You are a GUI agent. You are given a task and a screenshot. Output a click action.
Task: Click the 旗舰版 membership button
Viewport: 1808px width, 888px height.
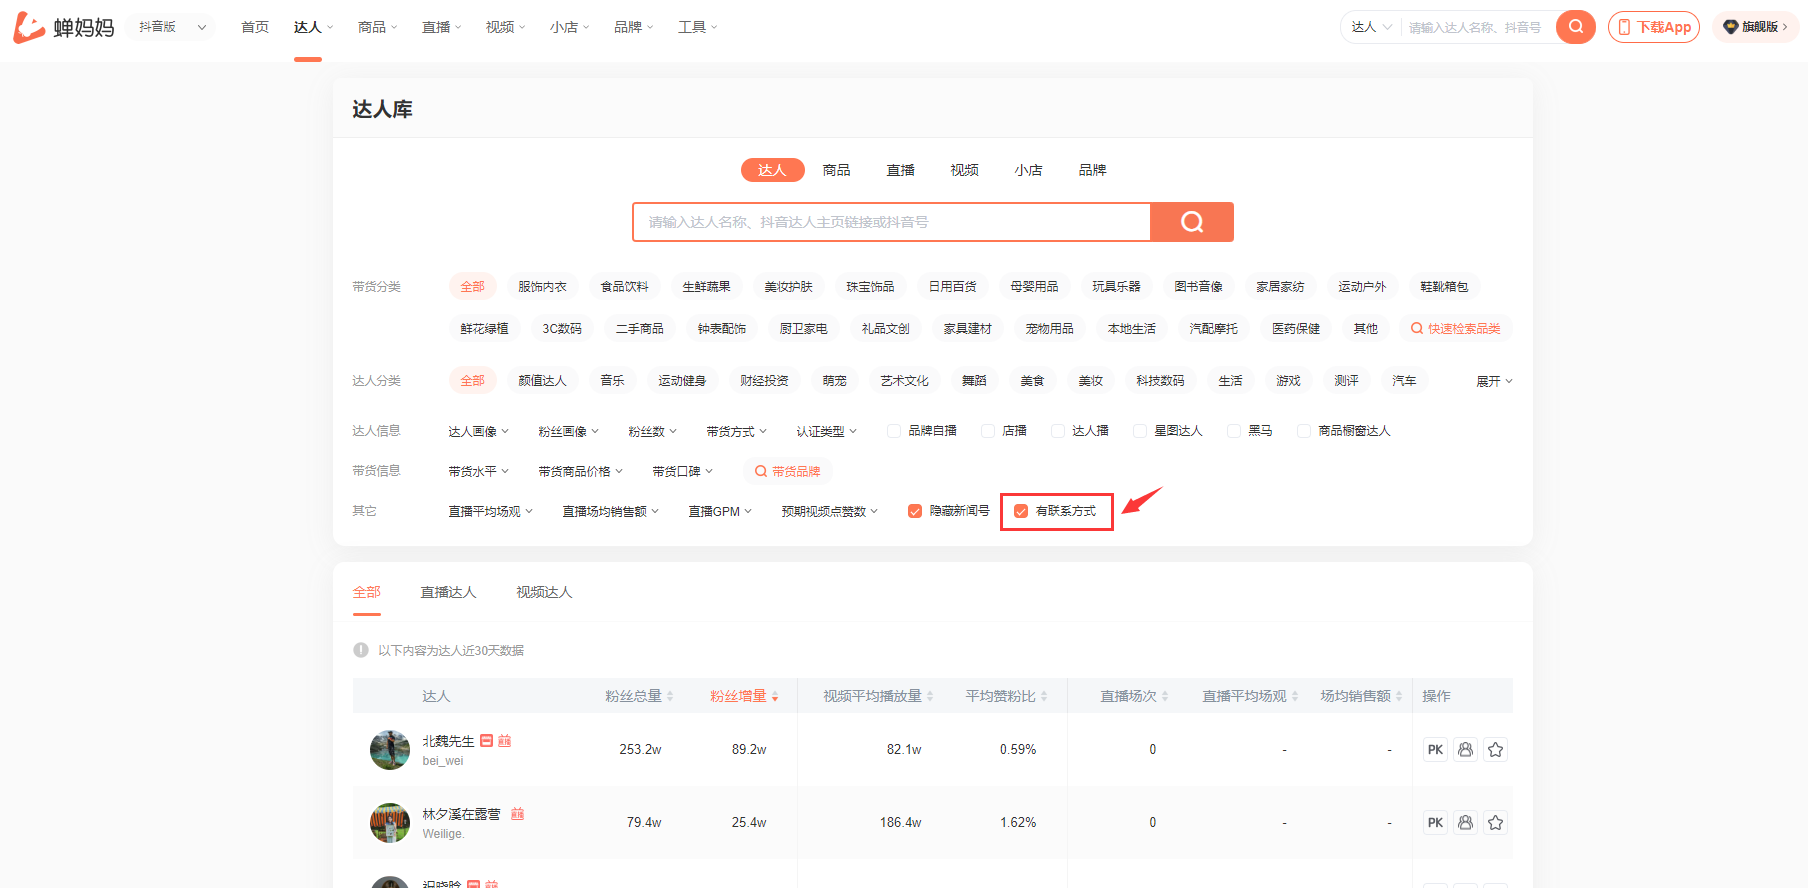[1756, 27]
